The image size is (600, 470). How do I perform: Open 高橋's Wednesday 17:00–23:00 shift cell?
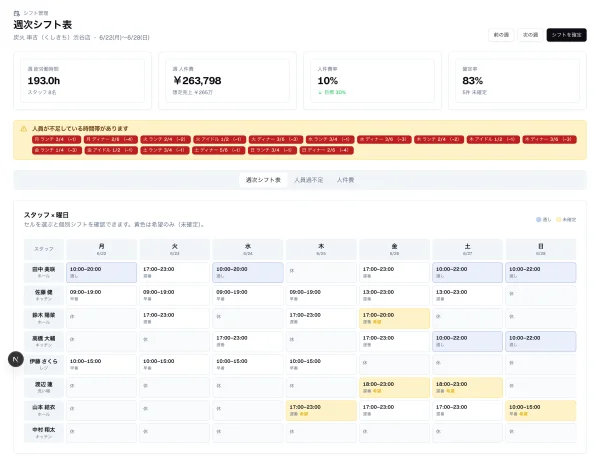point(248,341)
